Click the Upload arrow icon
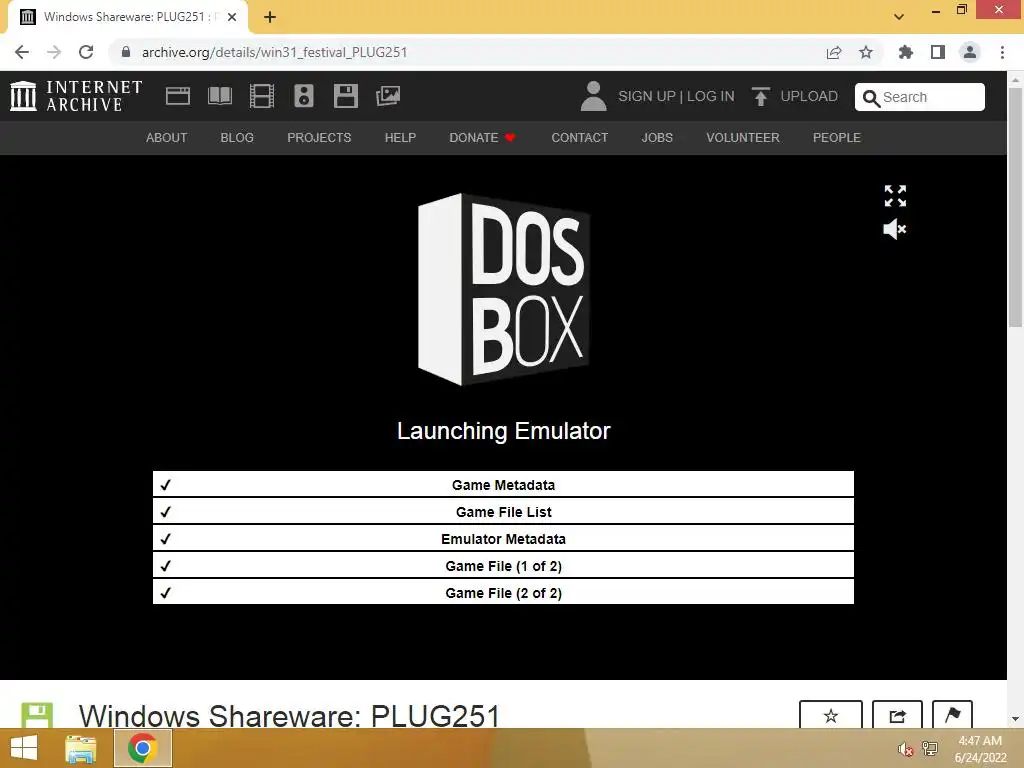 click(760, 96)
